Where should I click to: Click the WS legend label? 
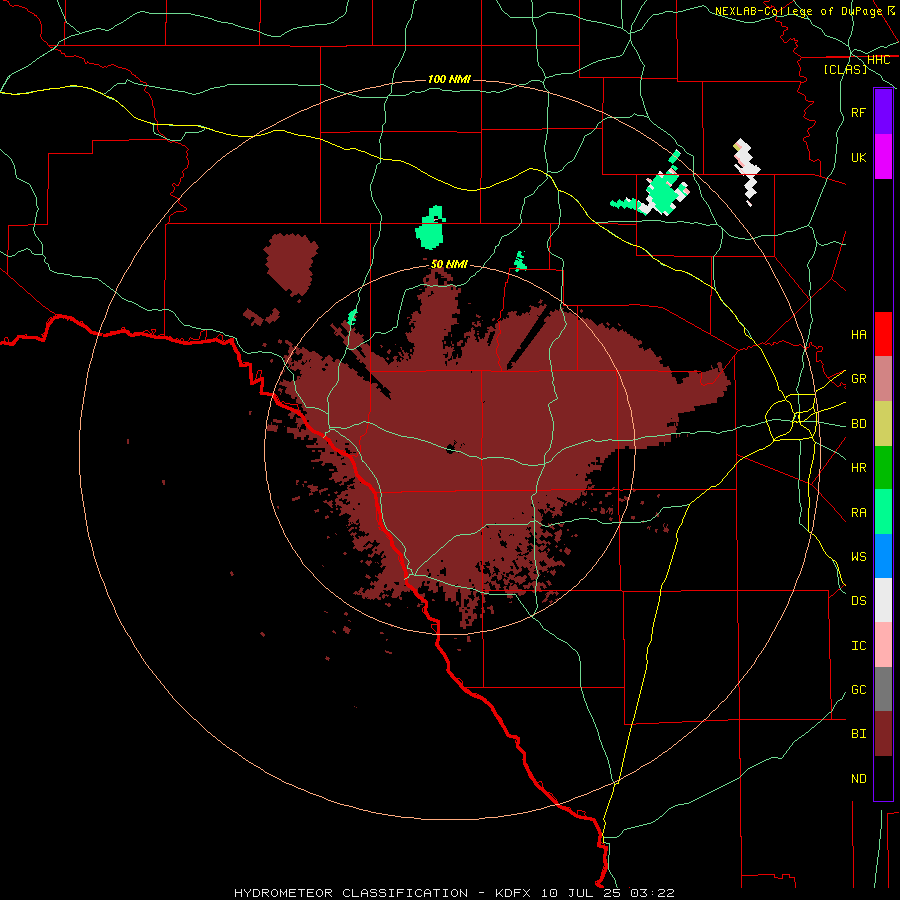859,557
